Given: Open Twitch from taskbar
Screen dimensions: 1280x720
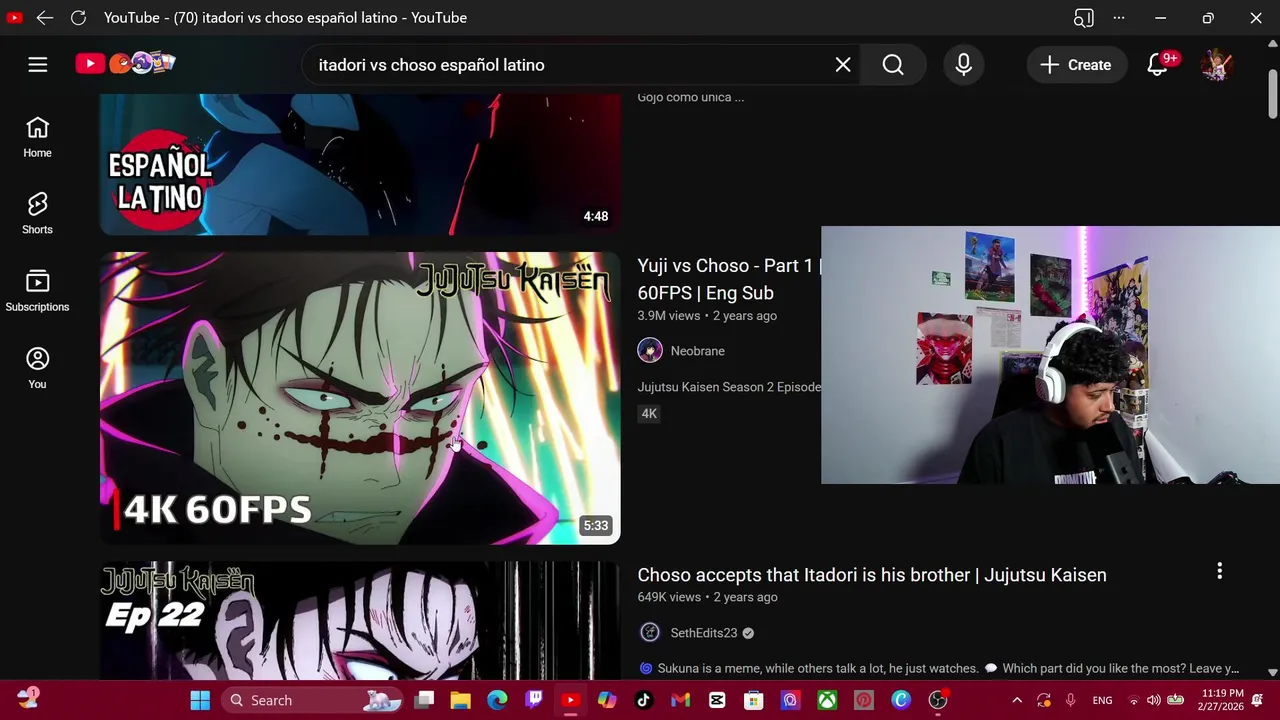Looking at the screenshot, I should point(534,700).
